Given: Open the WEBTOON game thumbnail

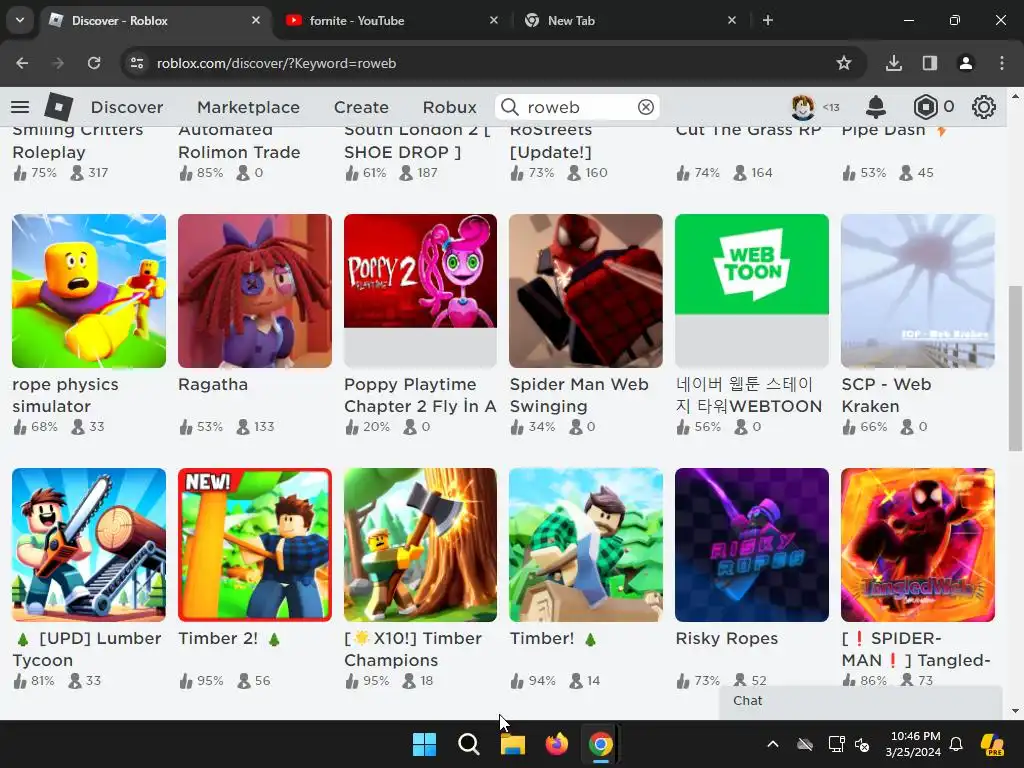Looking at the screenshot, I should click(752, 291).
